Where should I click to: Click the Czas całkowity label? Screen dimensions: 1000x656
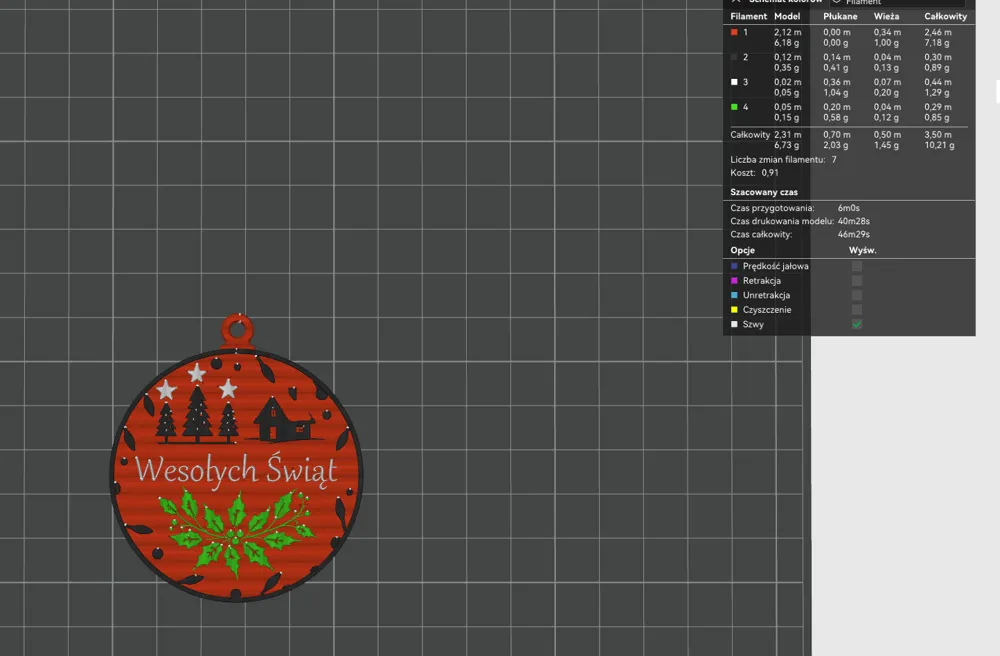pyautogui.click(x=761, y=234)
